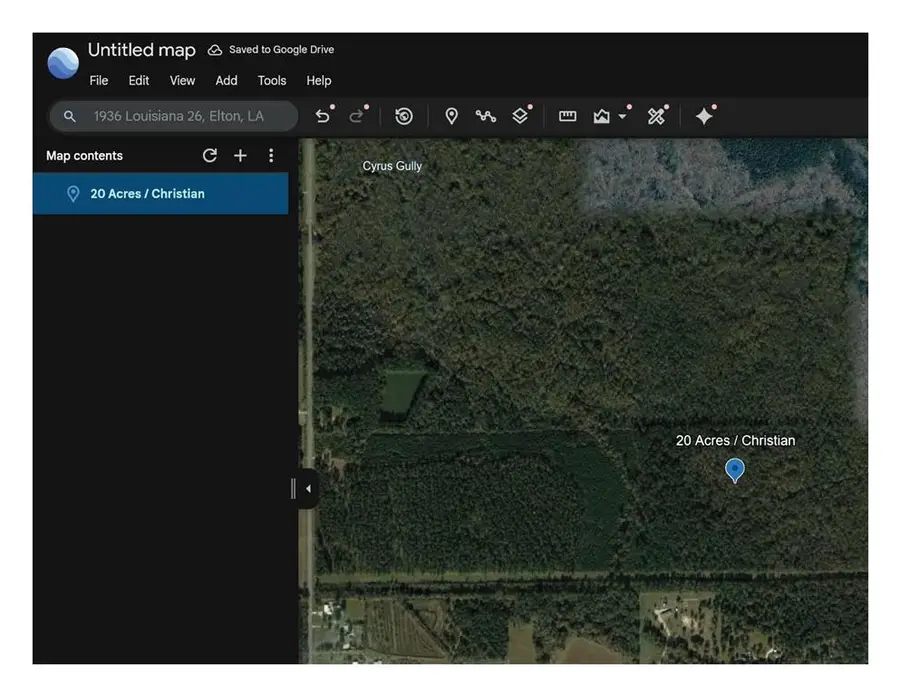Viewport: 900px width, 696px height.
Task: Select the Add placemark tool
Action: tap(452, 116)
